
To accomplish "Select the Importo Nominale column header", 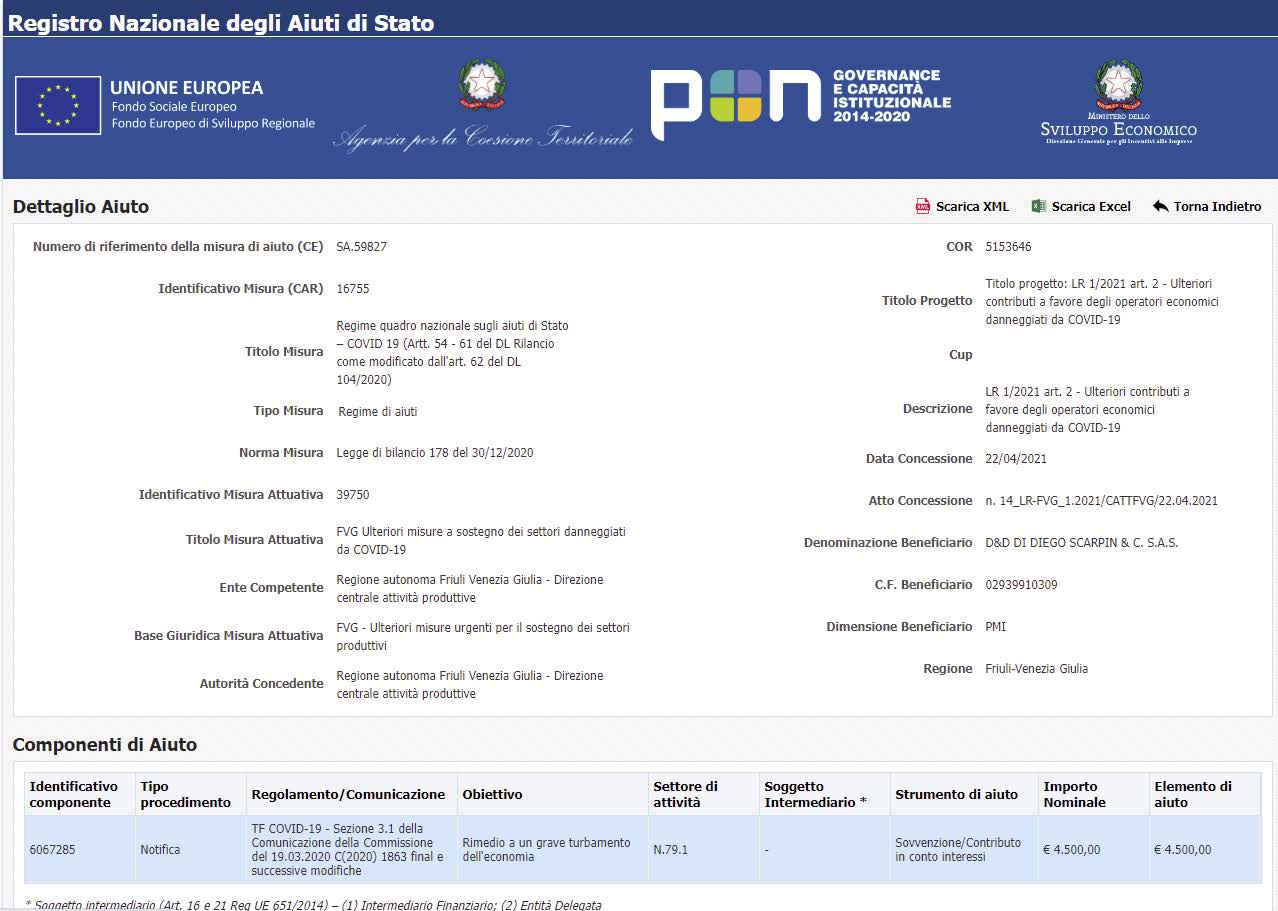I will [x=1094, y=794].
